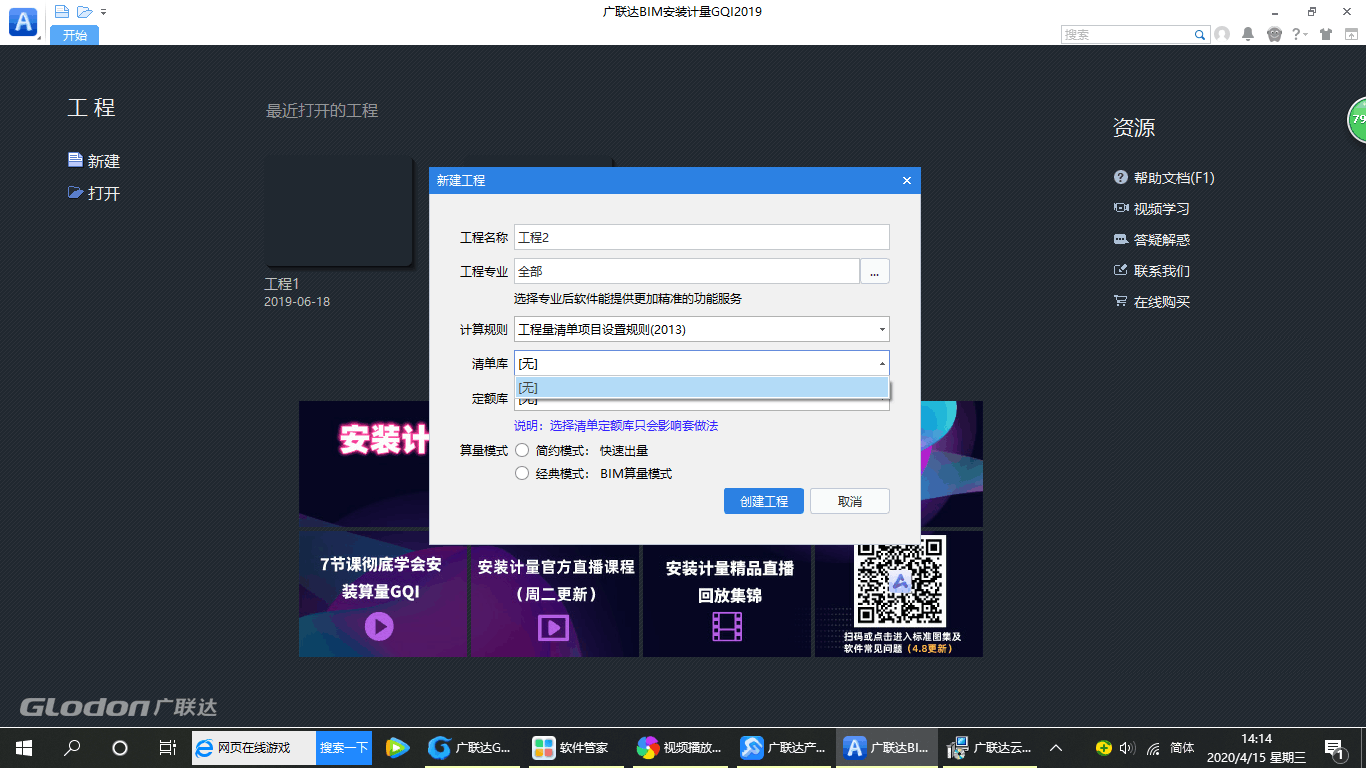Collapse the 清单库 dropdown arrow
Image resolution: width=1366 pixels, height=768 pixels.
(x=881, y=364)
